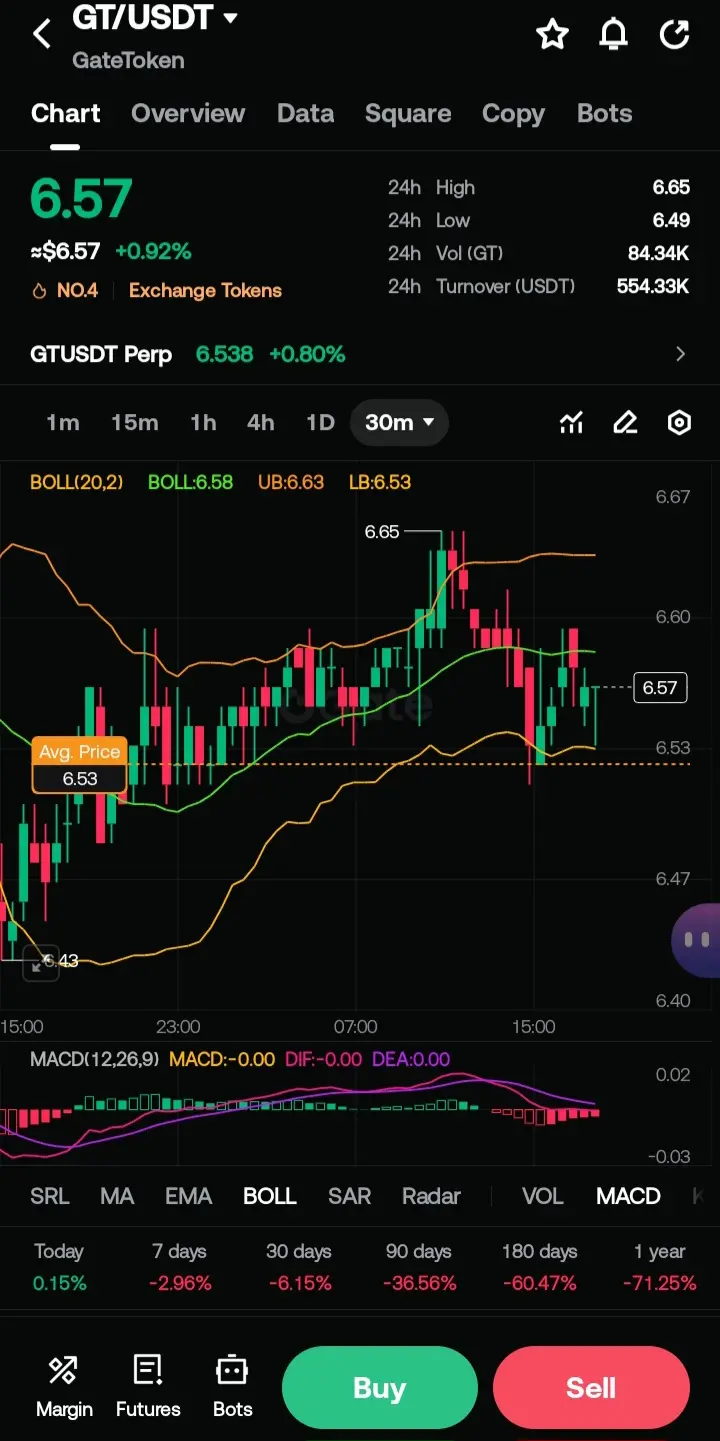The width and height of the screenshot is (720, 1441).
Task: Tap the back arrow icon
Action: pyautogui.click(x=42, y=35)
